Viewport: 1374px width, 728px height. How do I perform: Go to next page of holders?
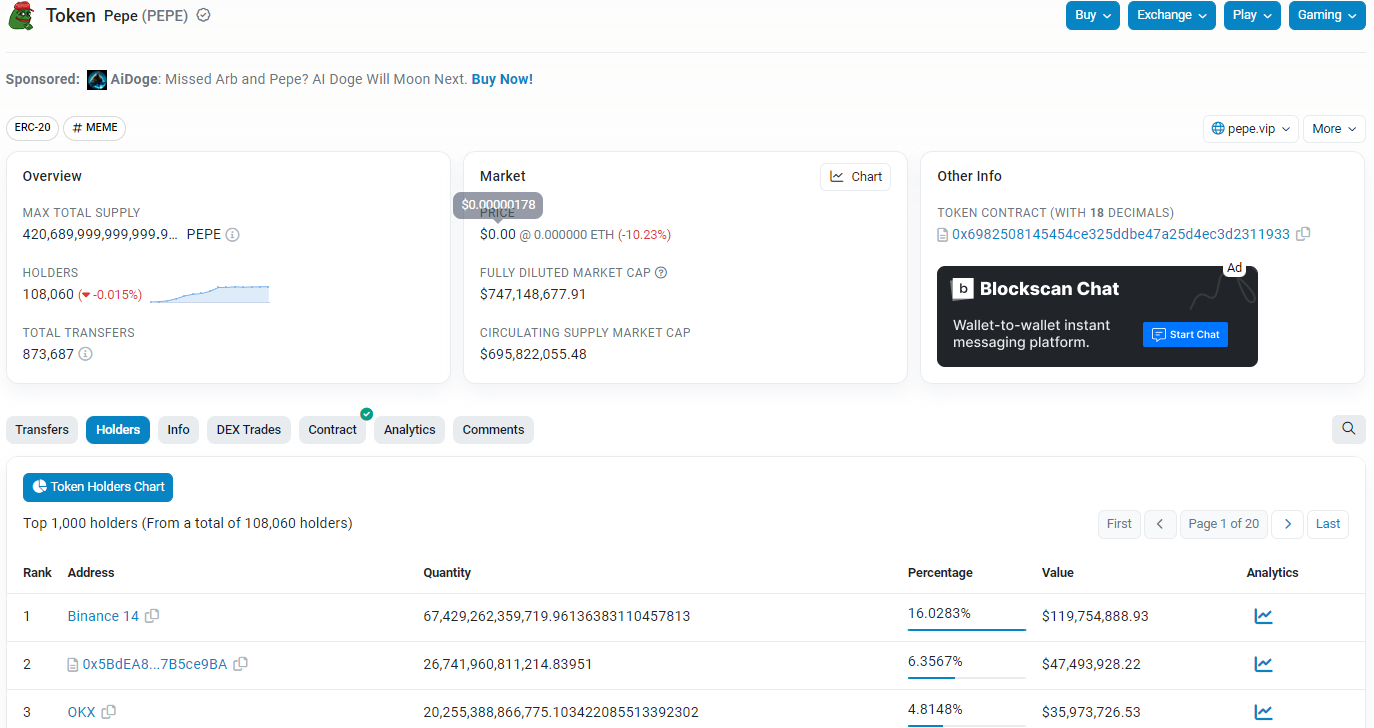1287,524
